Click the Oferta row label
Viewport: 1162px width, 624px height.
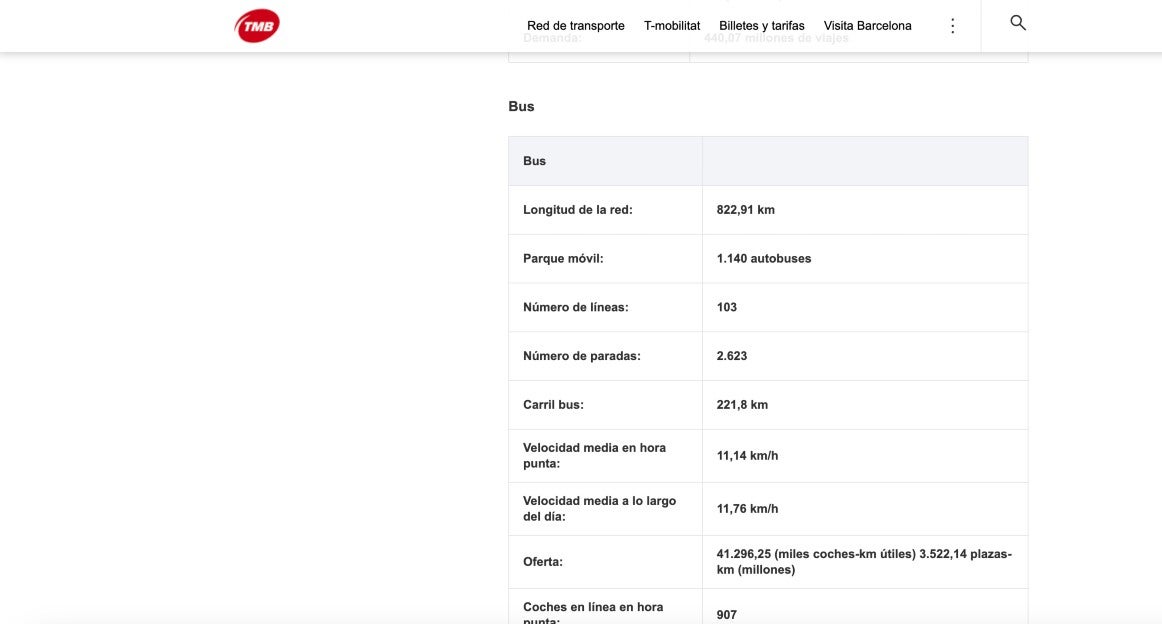click(542, 562)
